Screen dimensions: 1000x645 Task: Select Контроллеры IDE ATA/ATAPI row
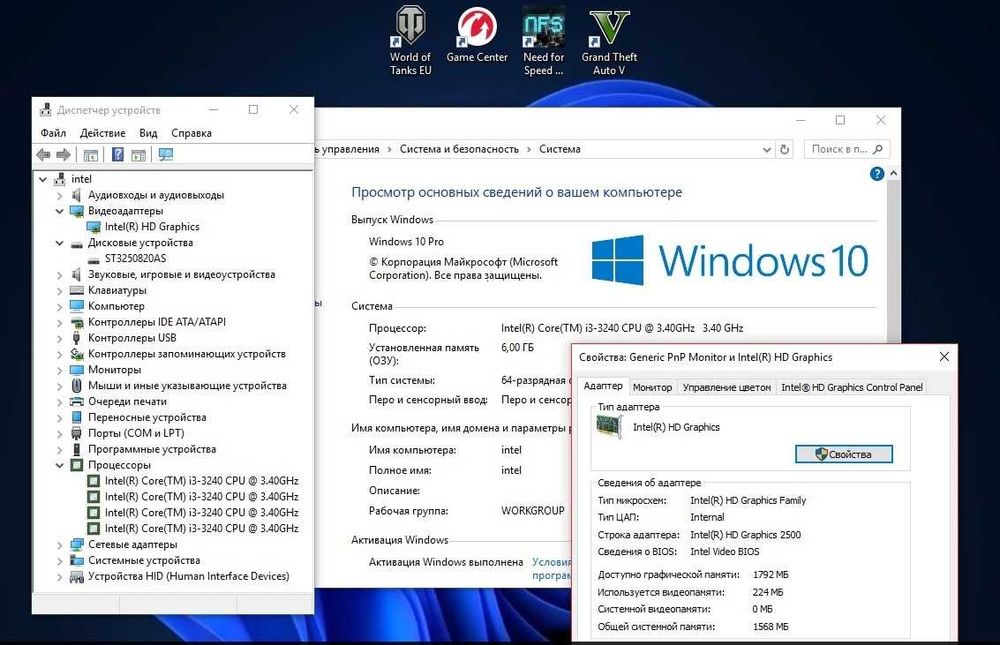tap(157, 322)
